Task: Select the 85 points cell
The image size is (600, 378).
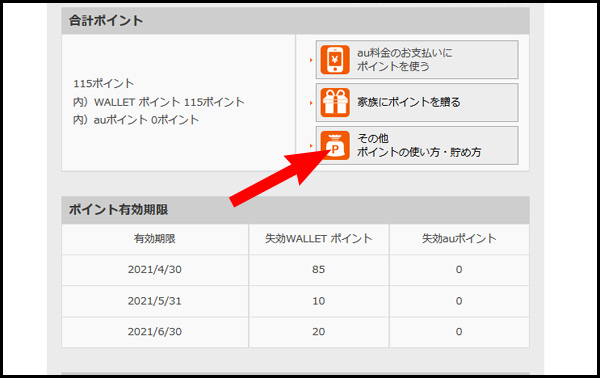Action: click(318, 270)
